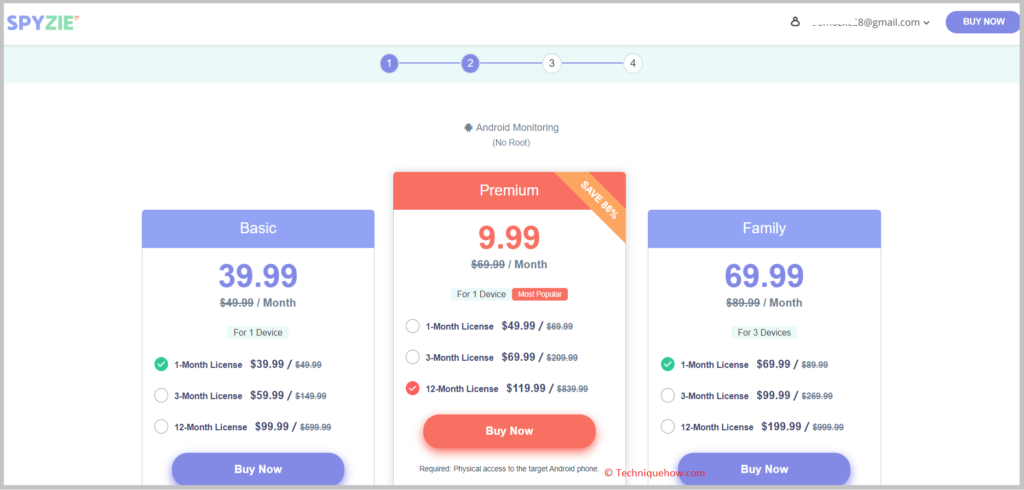Go to step 1 in progress bar
This screenshot has width=1024, height=490.
tap(389, 63)
